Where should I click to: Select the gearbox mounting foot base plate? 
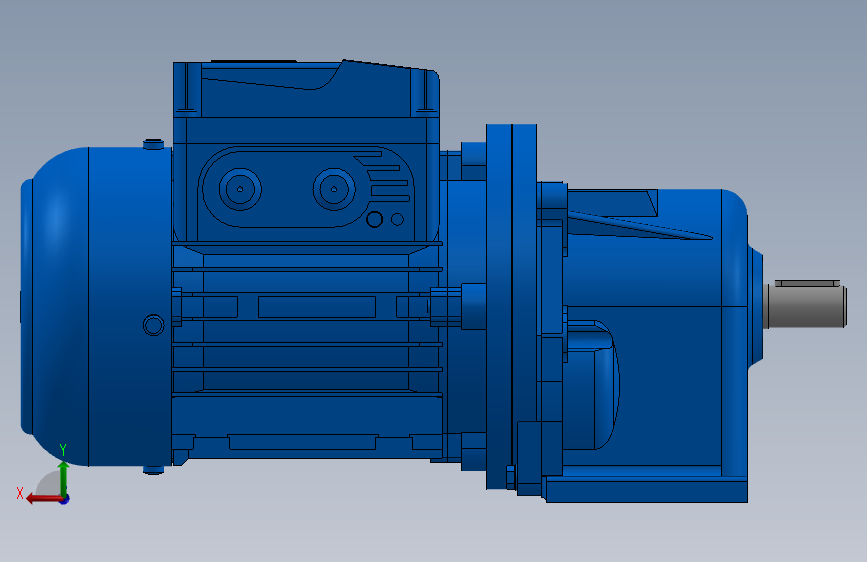coord(647,492)
